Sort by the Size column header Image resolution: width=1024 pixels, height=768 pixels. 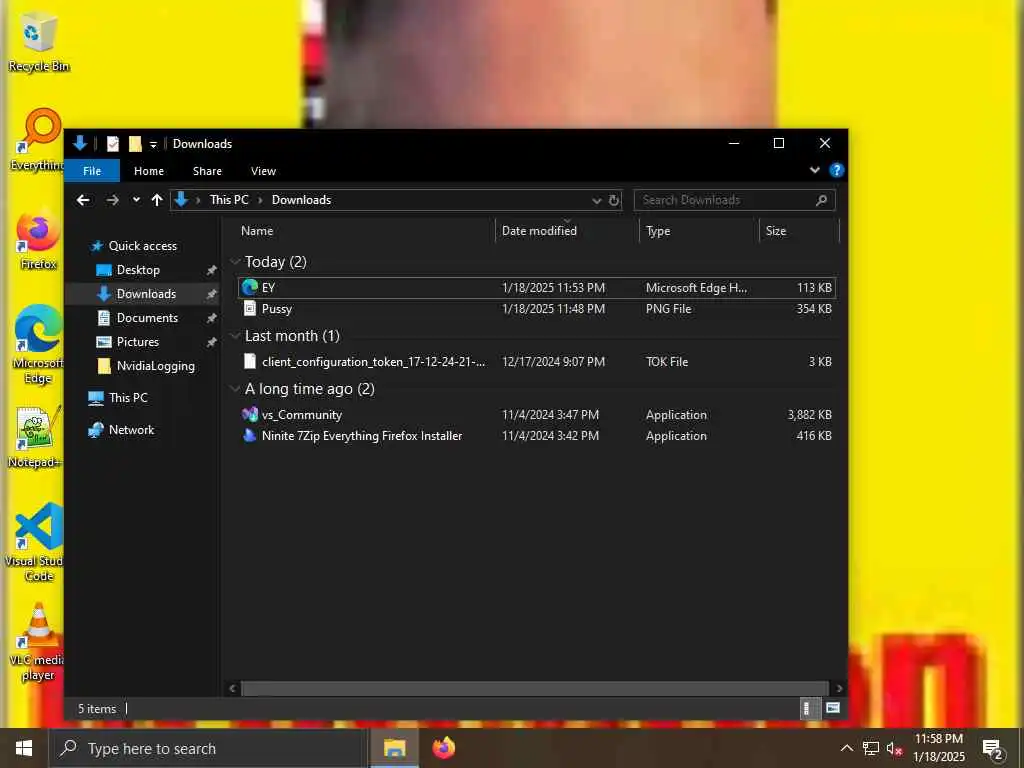(799, 231)
